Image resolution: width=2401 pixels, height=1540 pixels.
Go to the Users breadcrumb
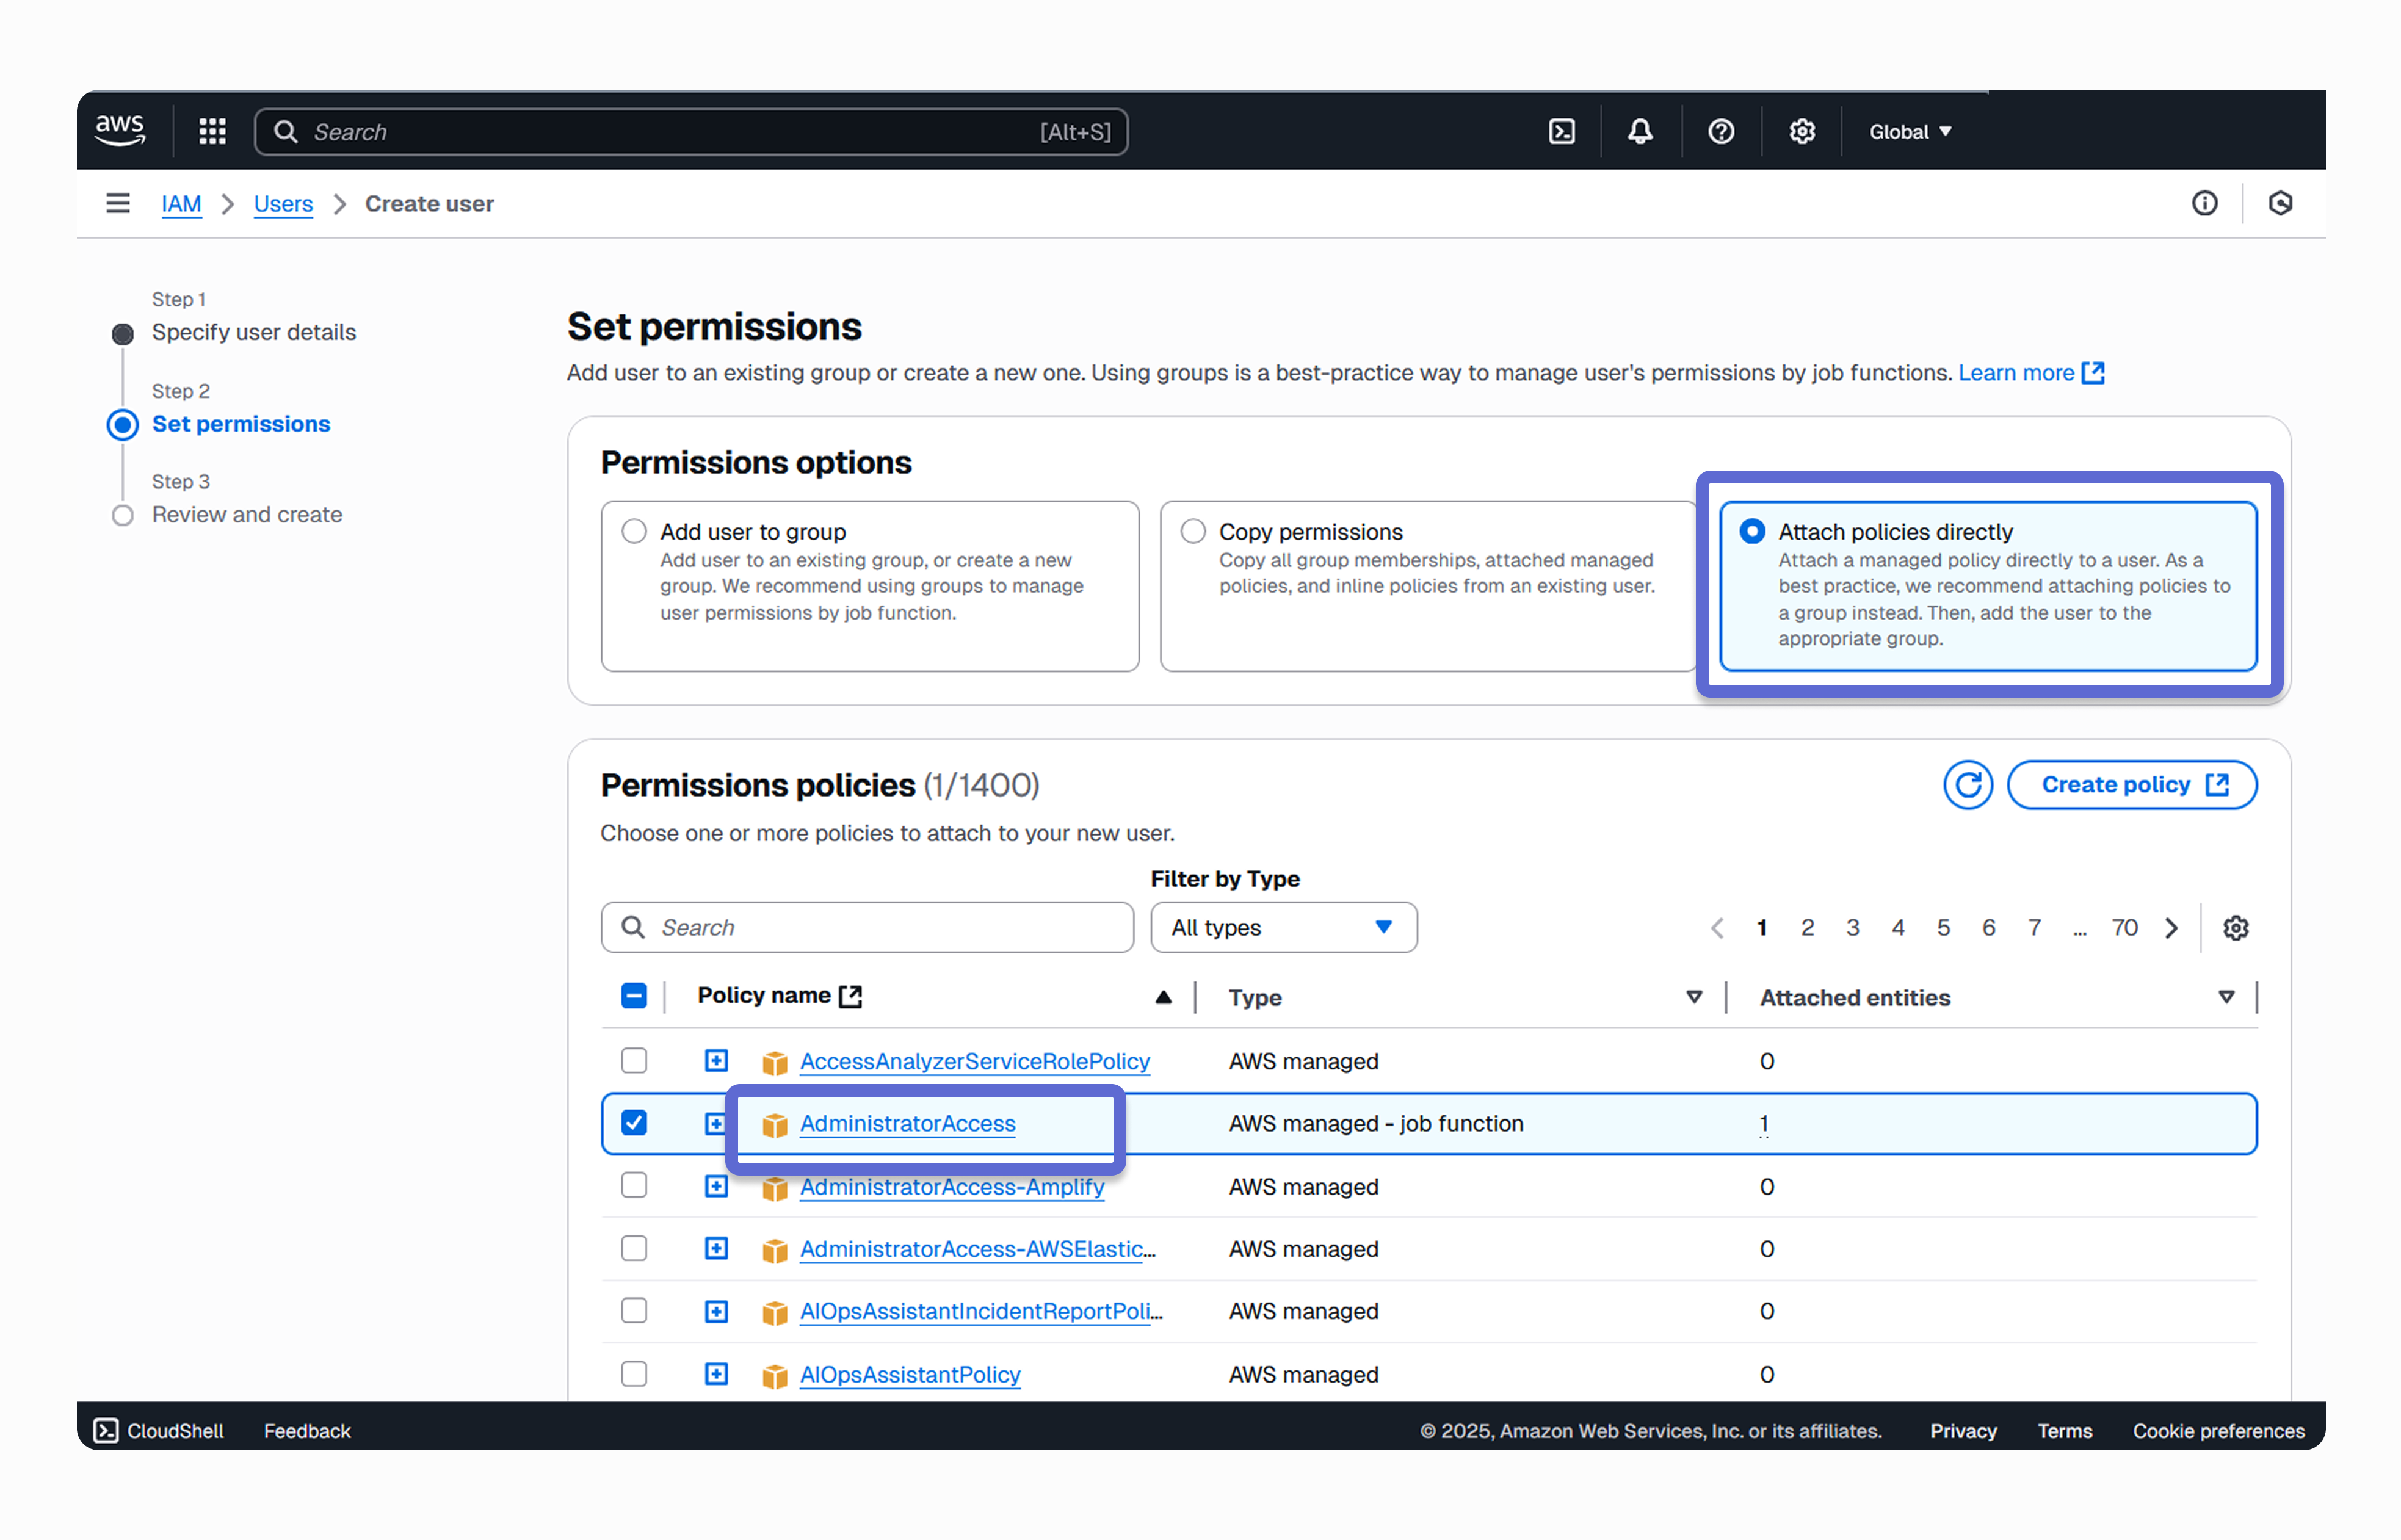(x=283, y=204)
